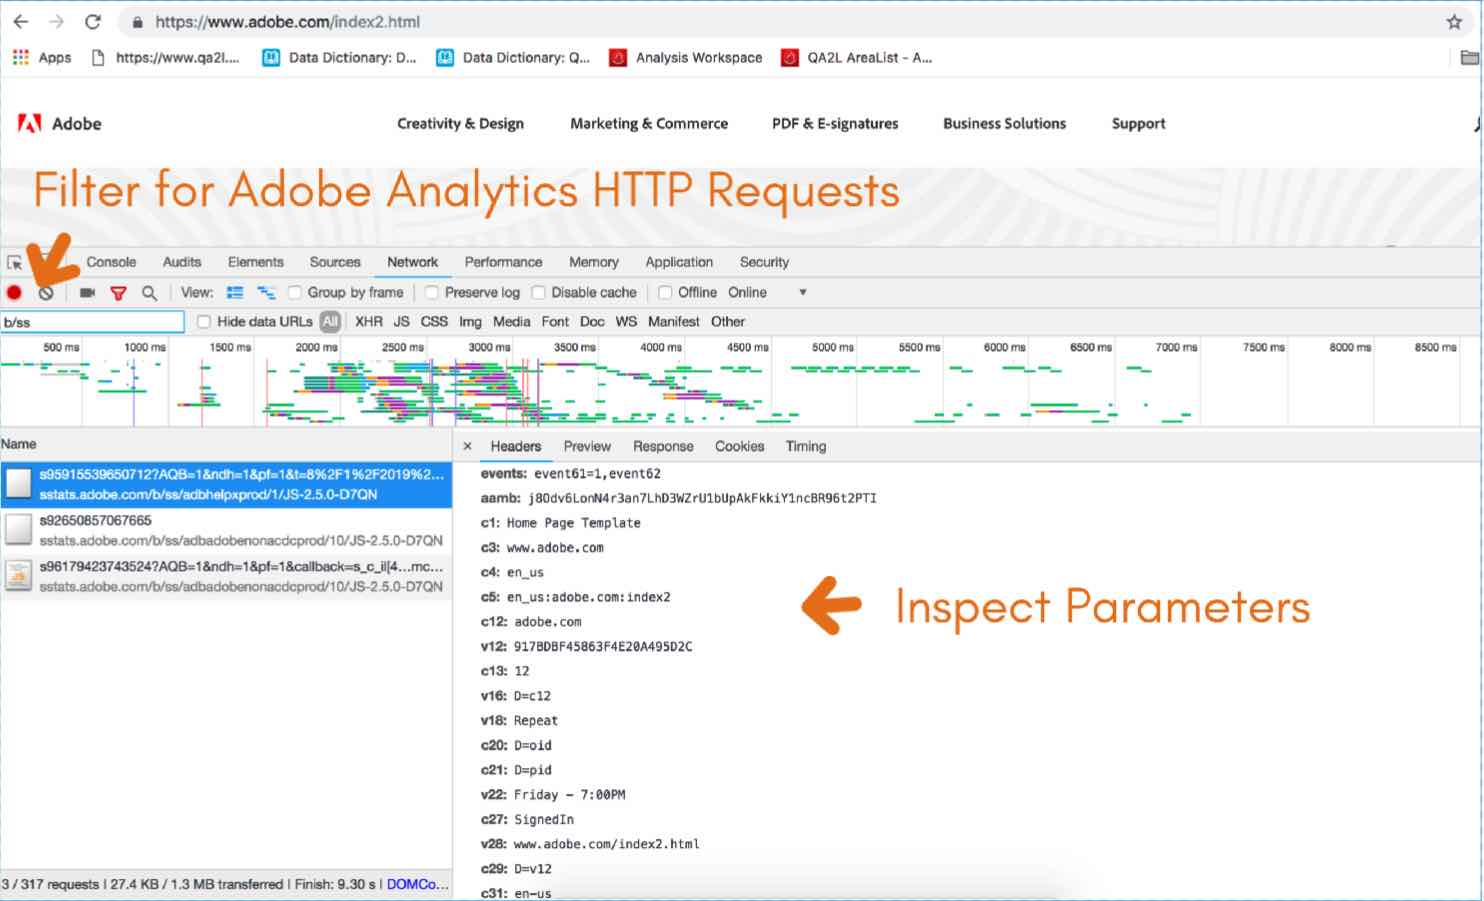Enable the Group by frame checkbox
This screenshot has width=1484, height=901.
coord(294,293)
